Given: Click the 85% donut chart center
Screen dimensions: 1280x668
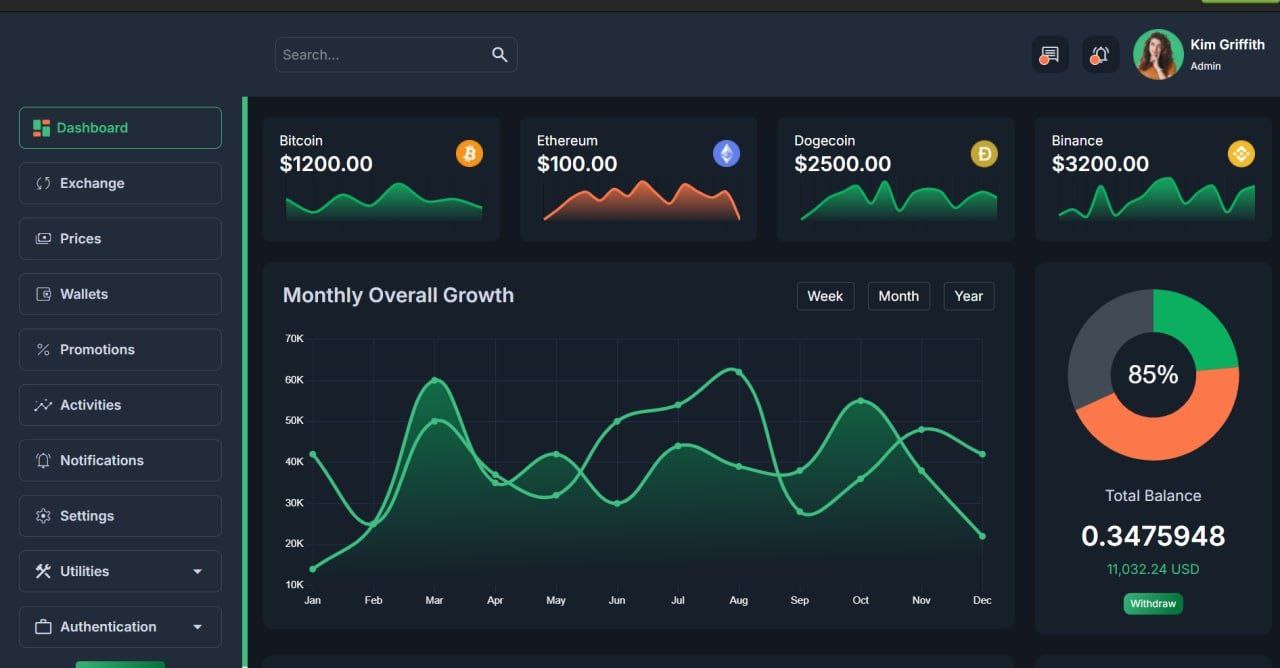Looking at the screenshot, I should [1153, 375].
